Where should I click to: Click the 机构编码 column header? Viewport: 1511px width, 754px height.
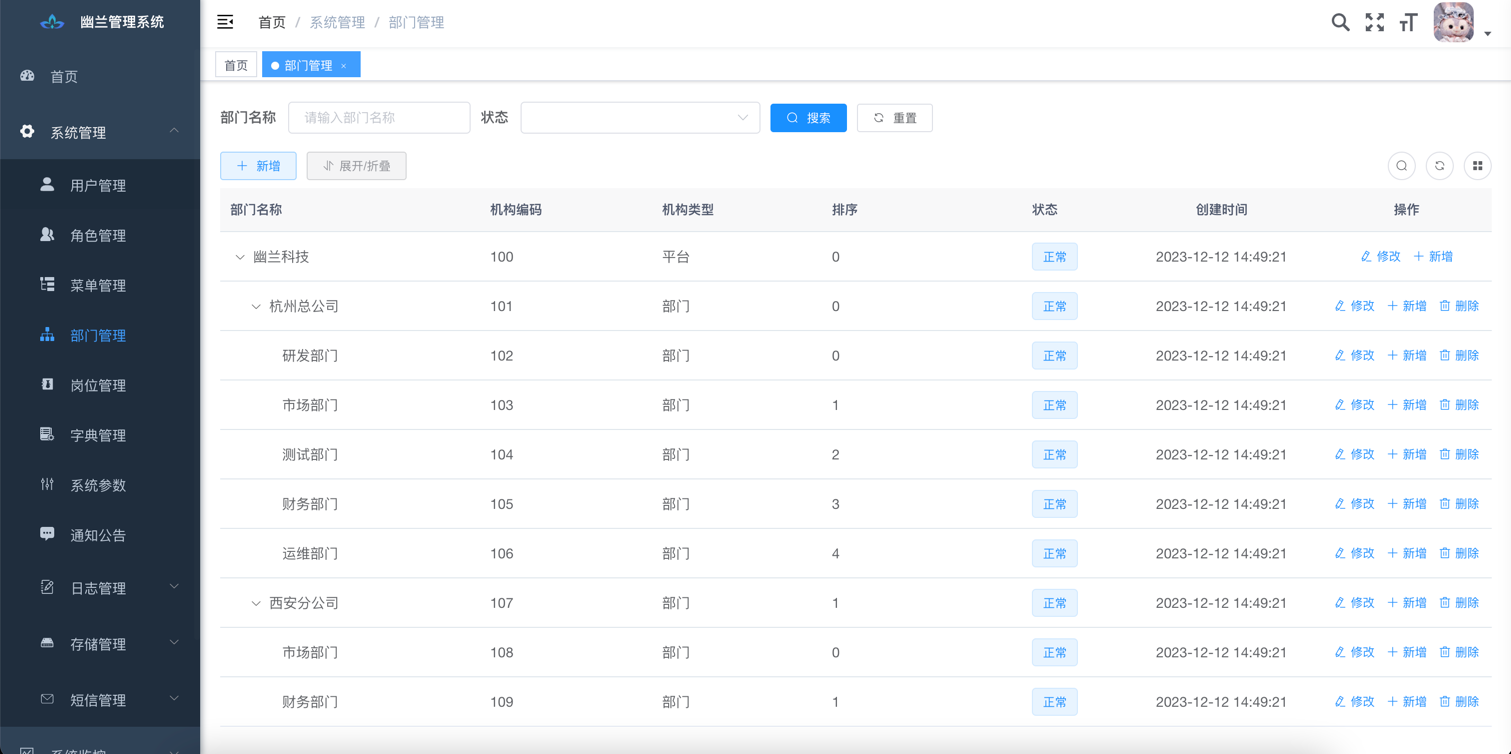516,210
